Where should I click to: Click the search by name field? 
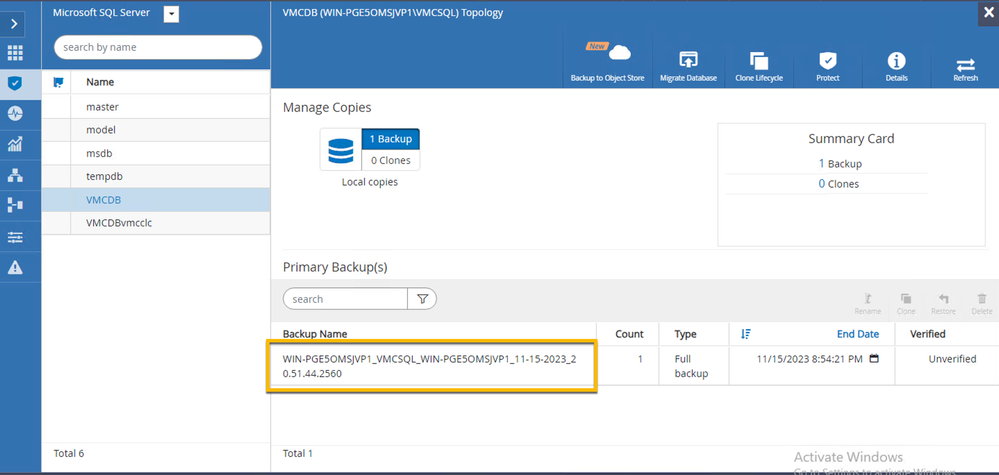158,47
